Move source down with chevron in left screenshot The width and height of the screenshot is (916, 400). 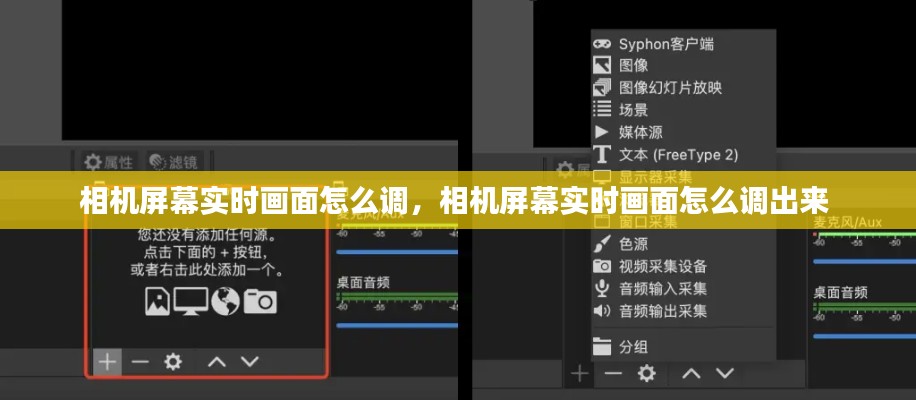(250, 362)
